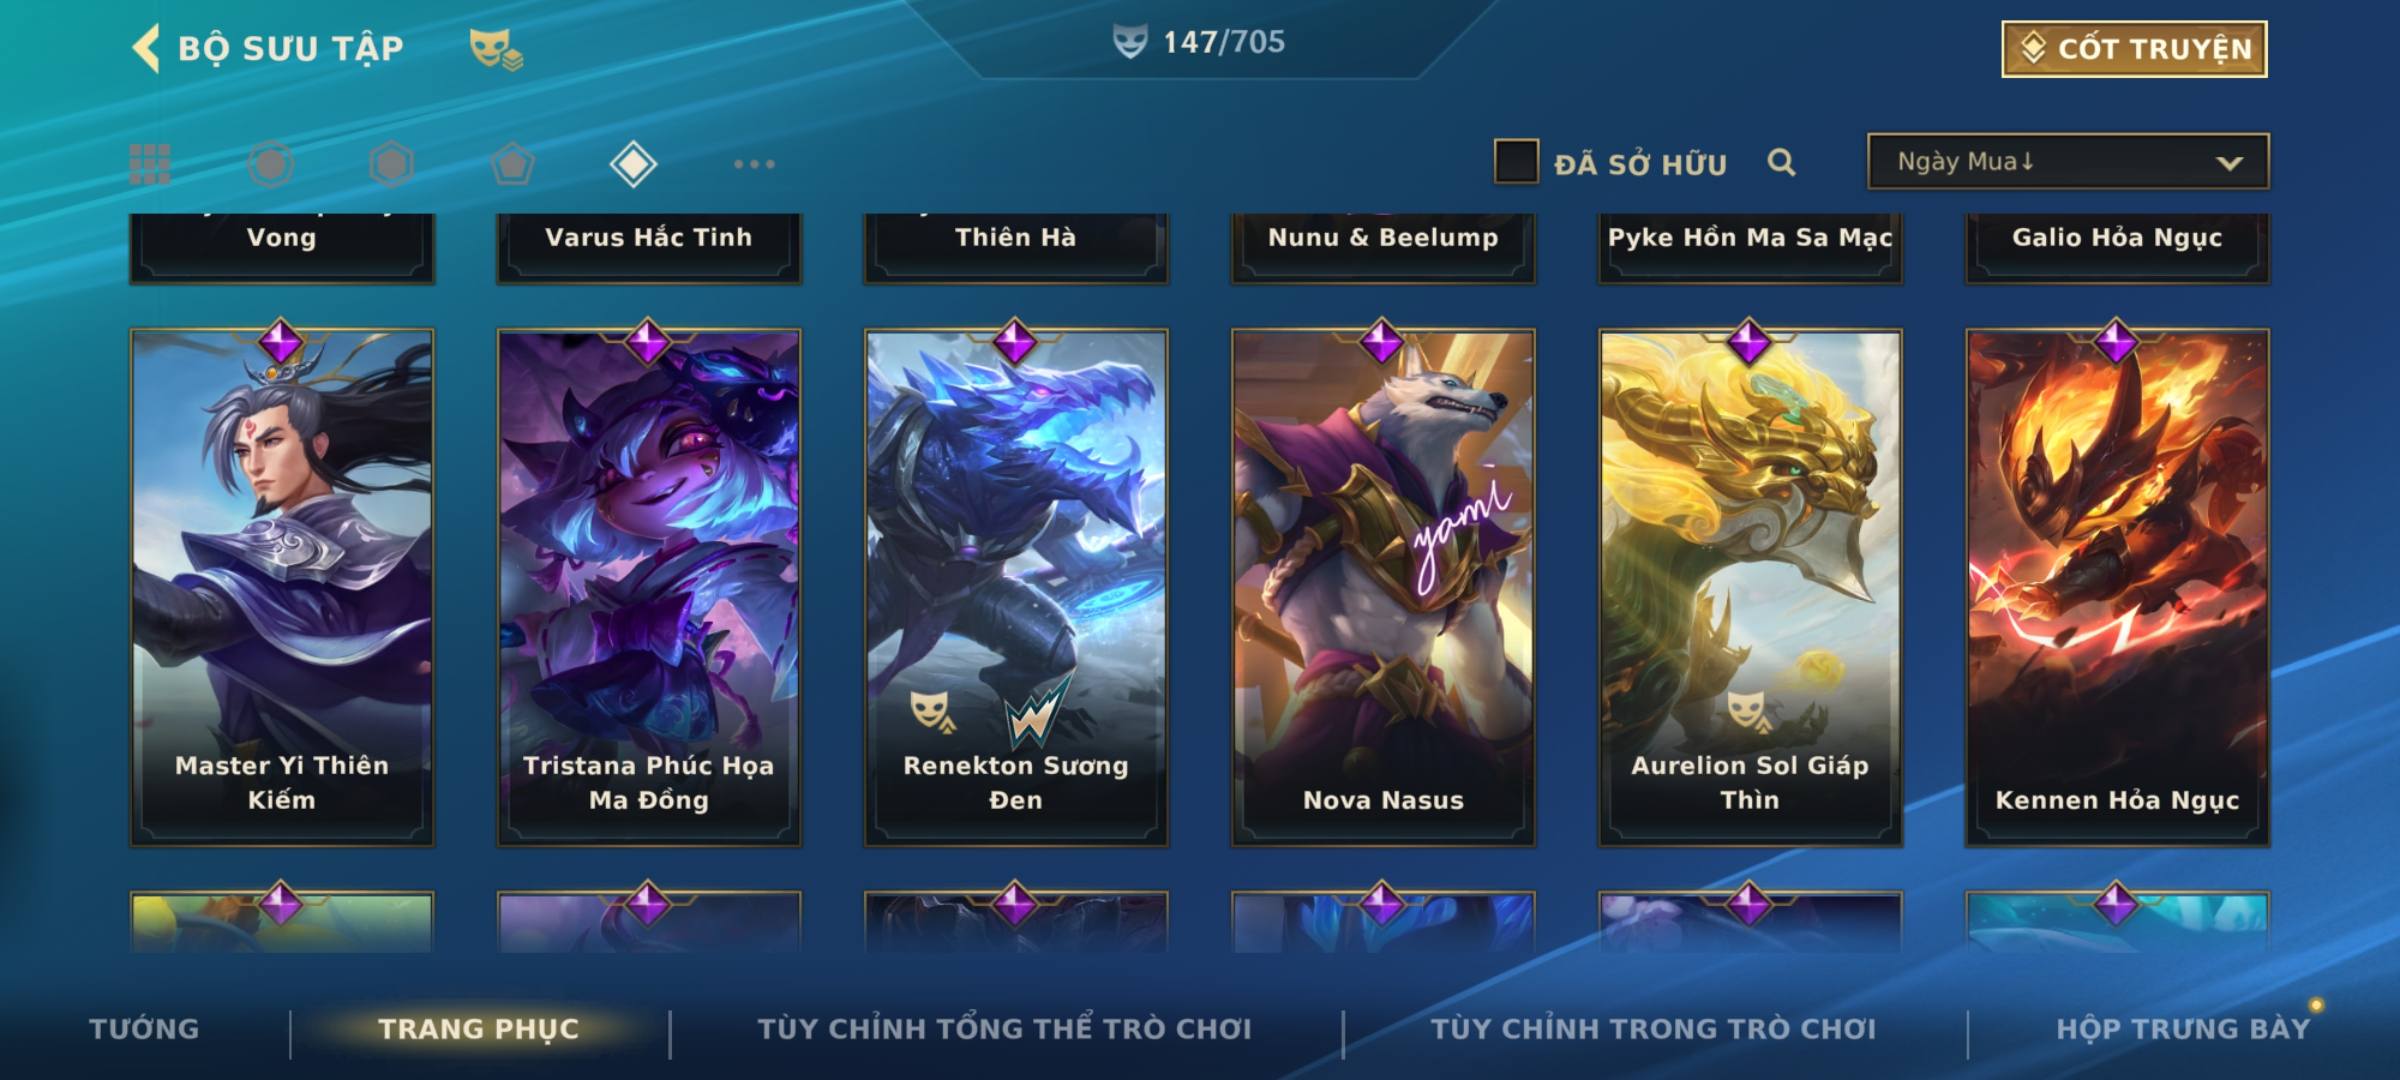2400x1080 pixels.
Task: Click the Ngày Mua dropdown chevron
Action: coord(2229,163)
